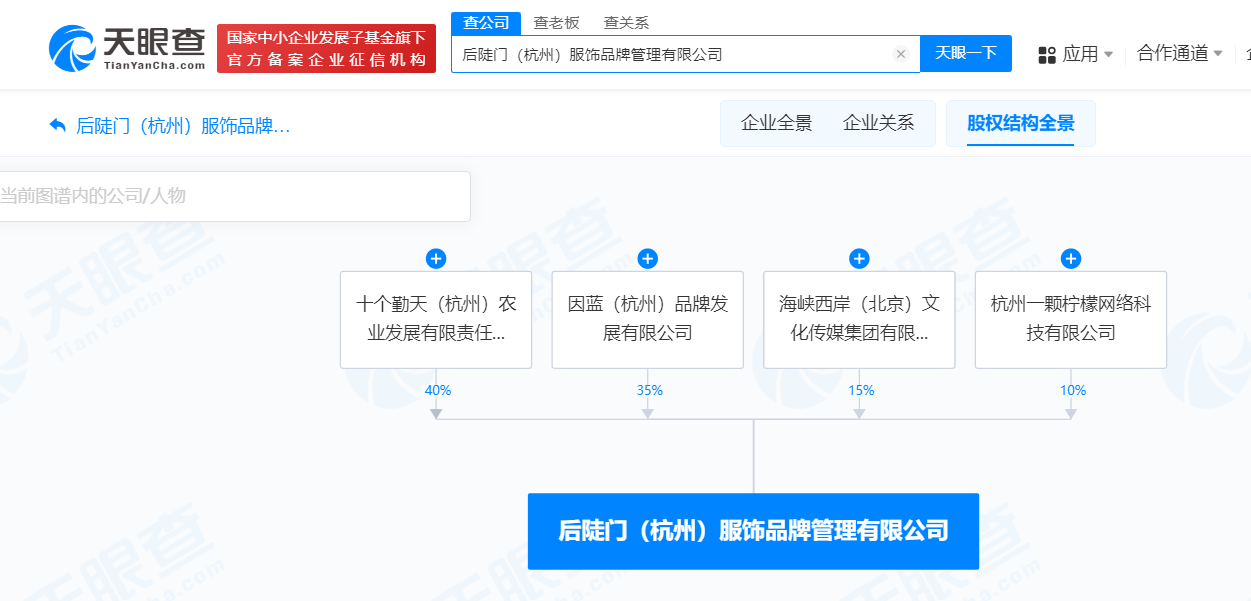Switch to the 查老板 tab
Viewport: 1251px width, 601px height.
click(556, 23)
